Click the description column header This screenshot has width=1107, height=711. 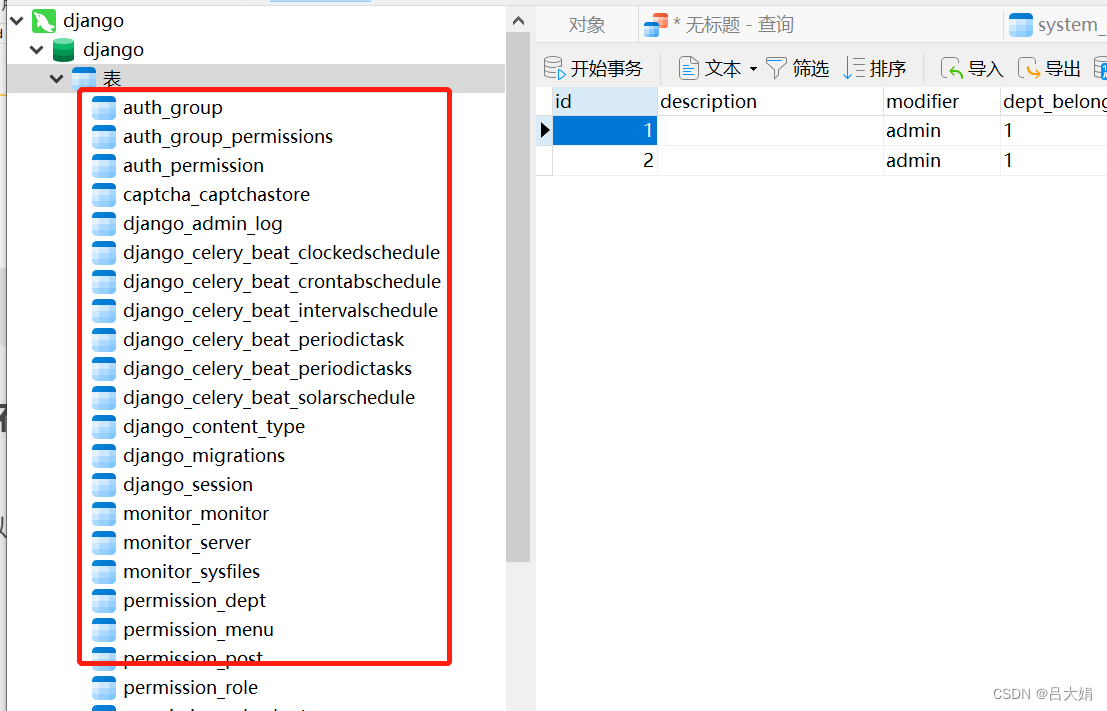click(770, 102)
